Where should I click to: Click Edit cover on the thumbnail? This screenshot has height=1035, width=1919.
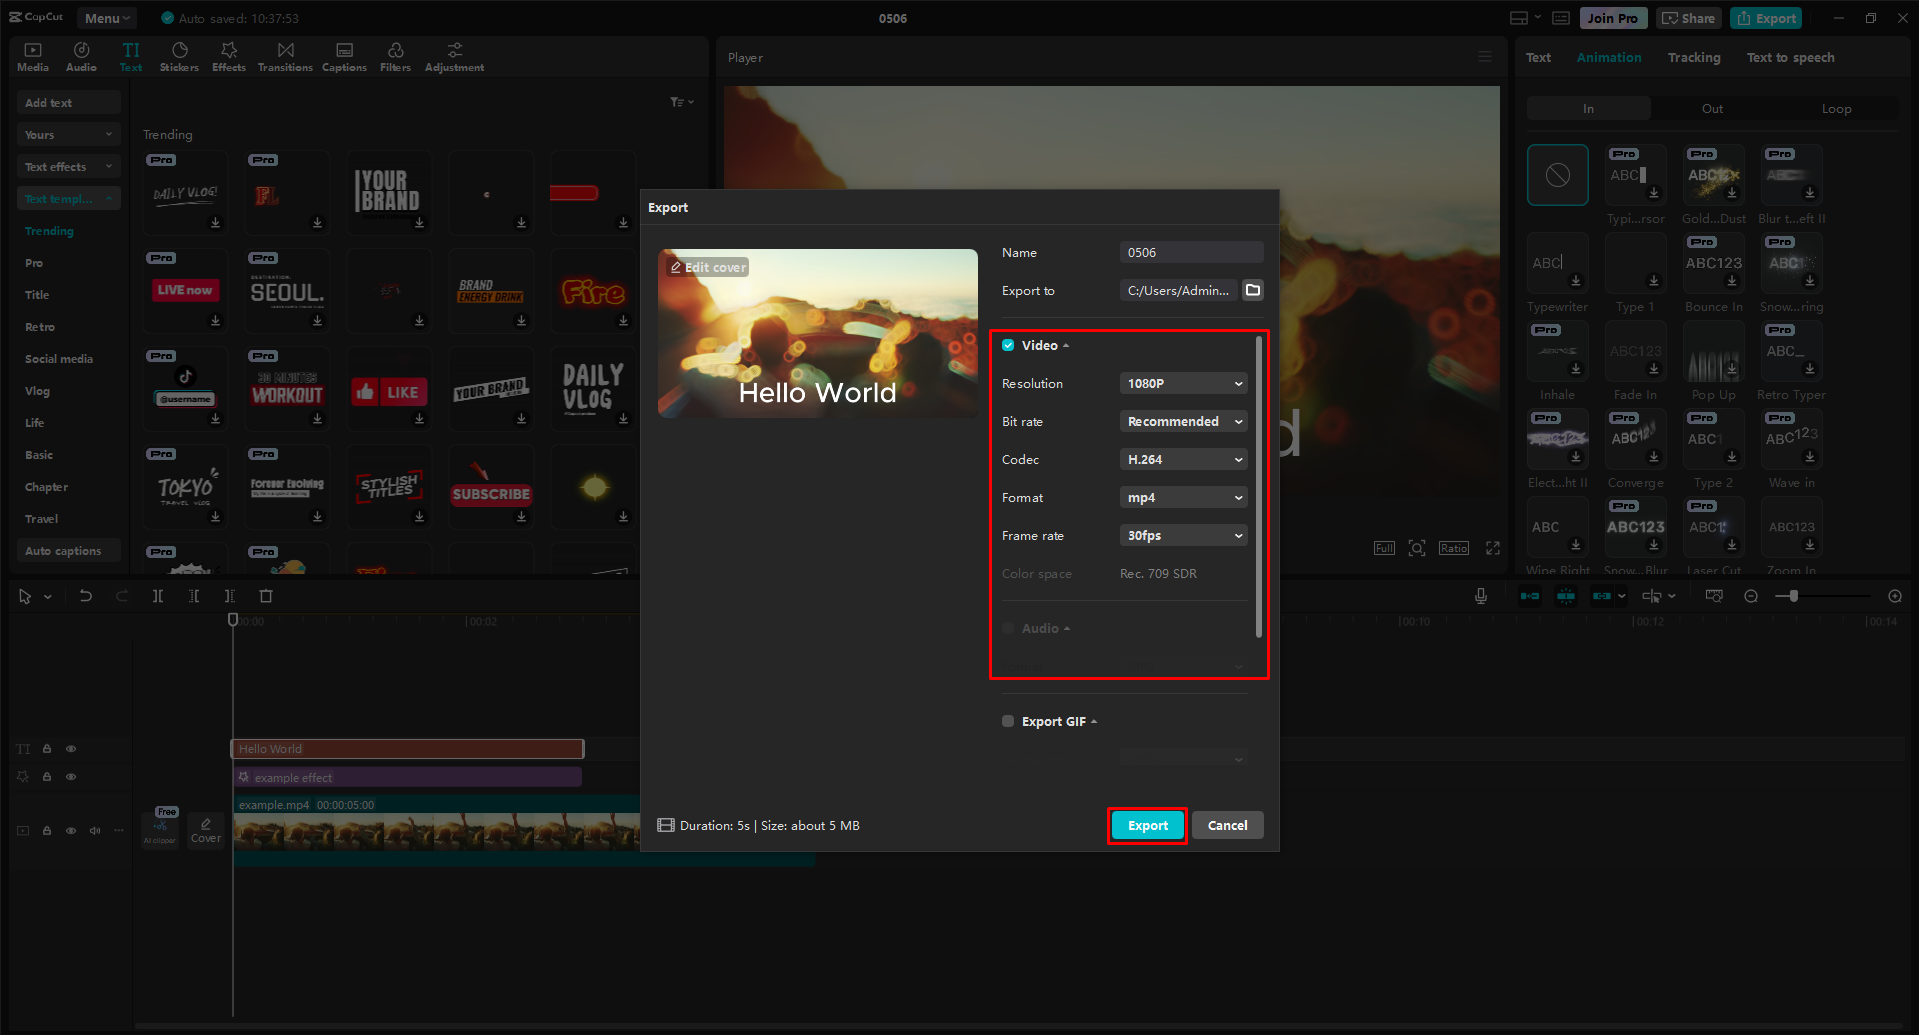[708, 267]
